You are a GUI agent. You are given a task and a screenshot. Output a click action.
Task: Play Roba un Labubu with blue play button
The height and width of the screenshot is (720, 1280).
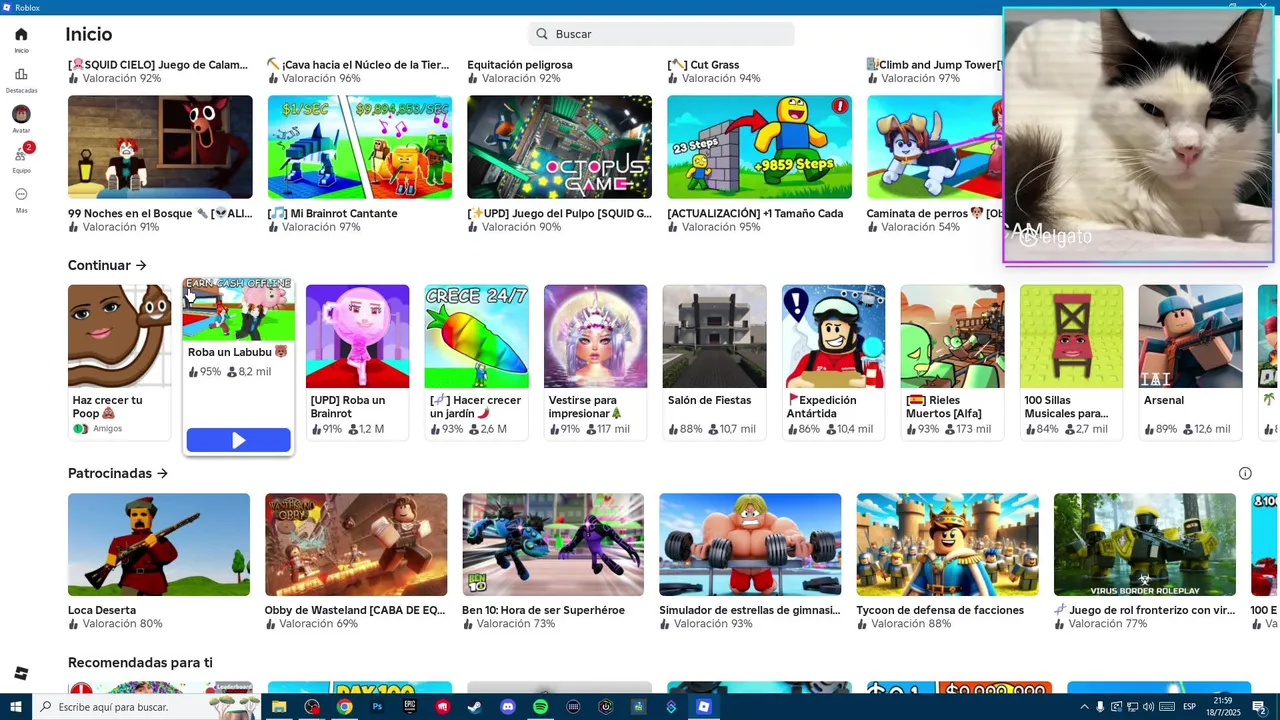[238, 440]
